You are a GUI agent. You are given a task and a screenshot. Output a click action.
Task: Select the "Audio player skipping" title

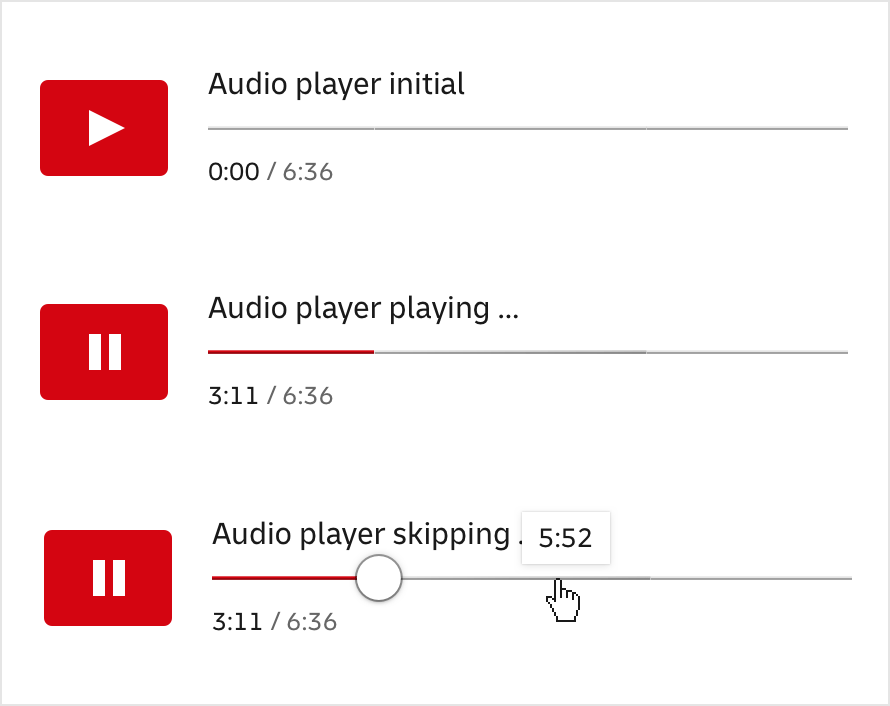361,534
